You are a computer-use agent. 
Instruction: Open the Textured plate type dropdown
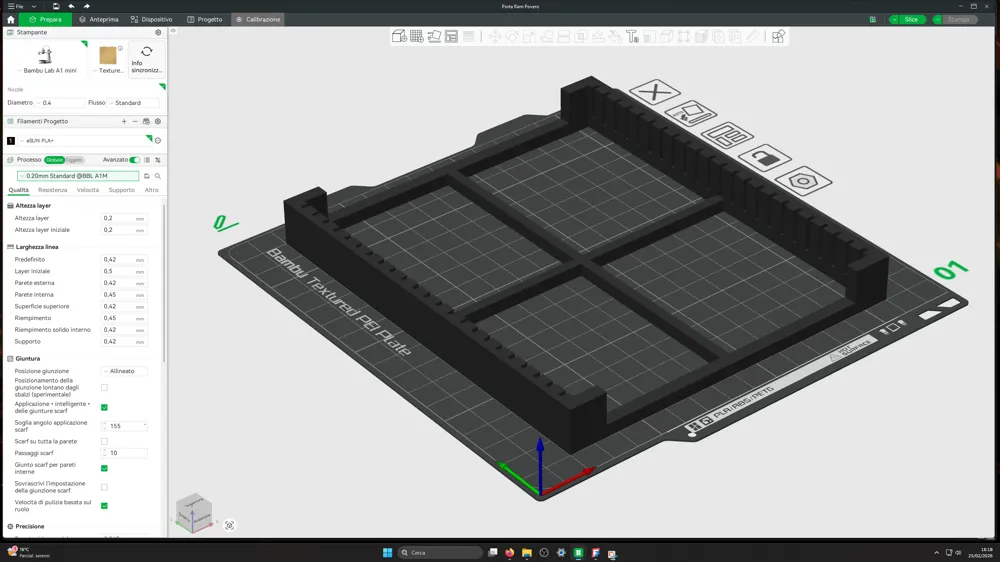108,59
